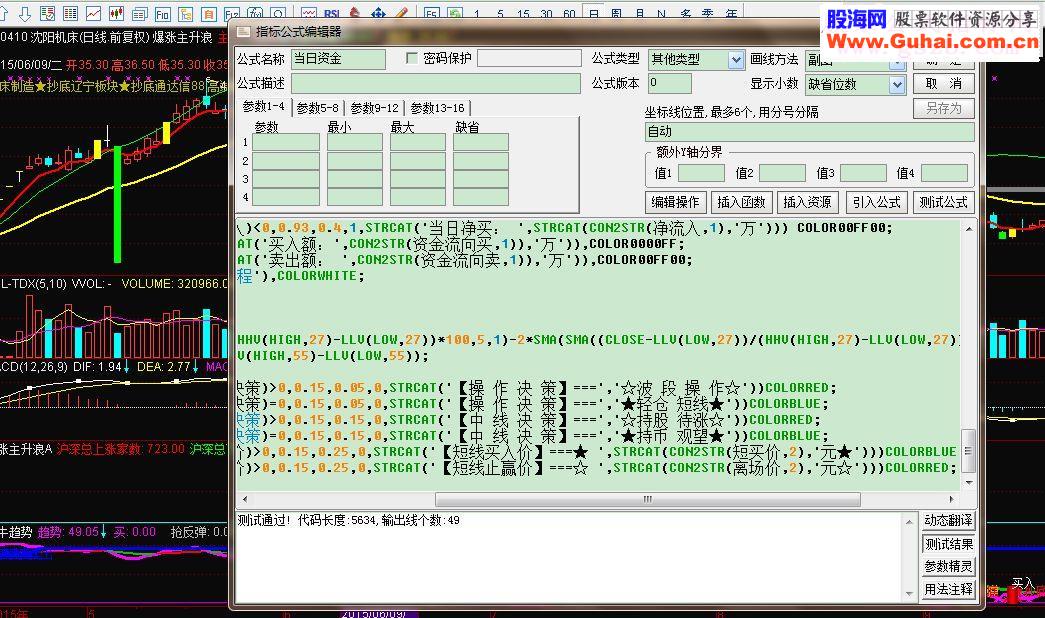Click the F5 toolbar icon
The image size is (1045, 618).
click(432, 13)
